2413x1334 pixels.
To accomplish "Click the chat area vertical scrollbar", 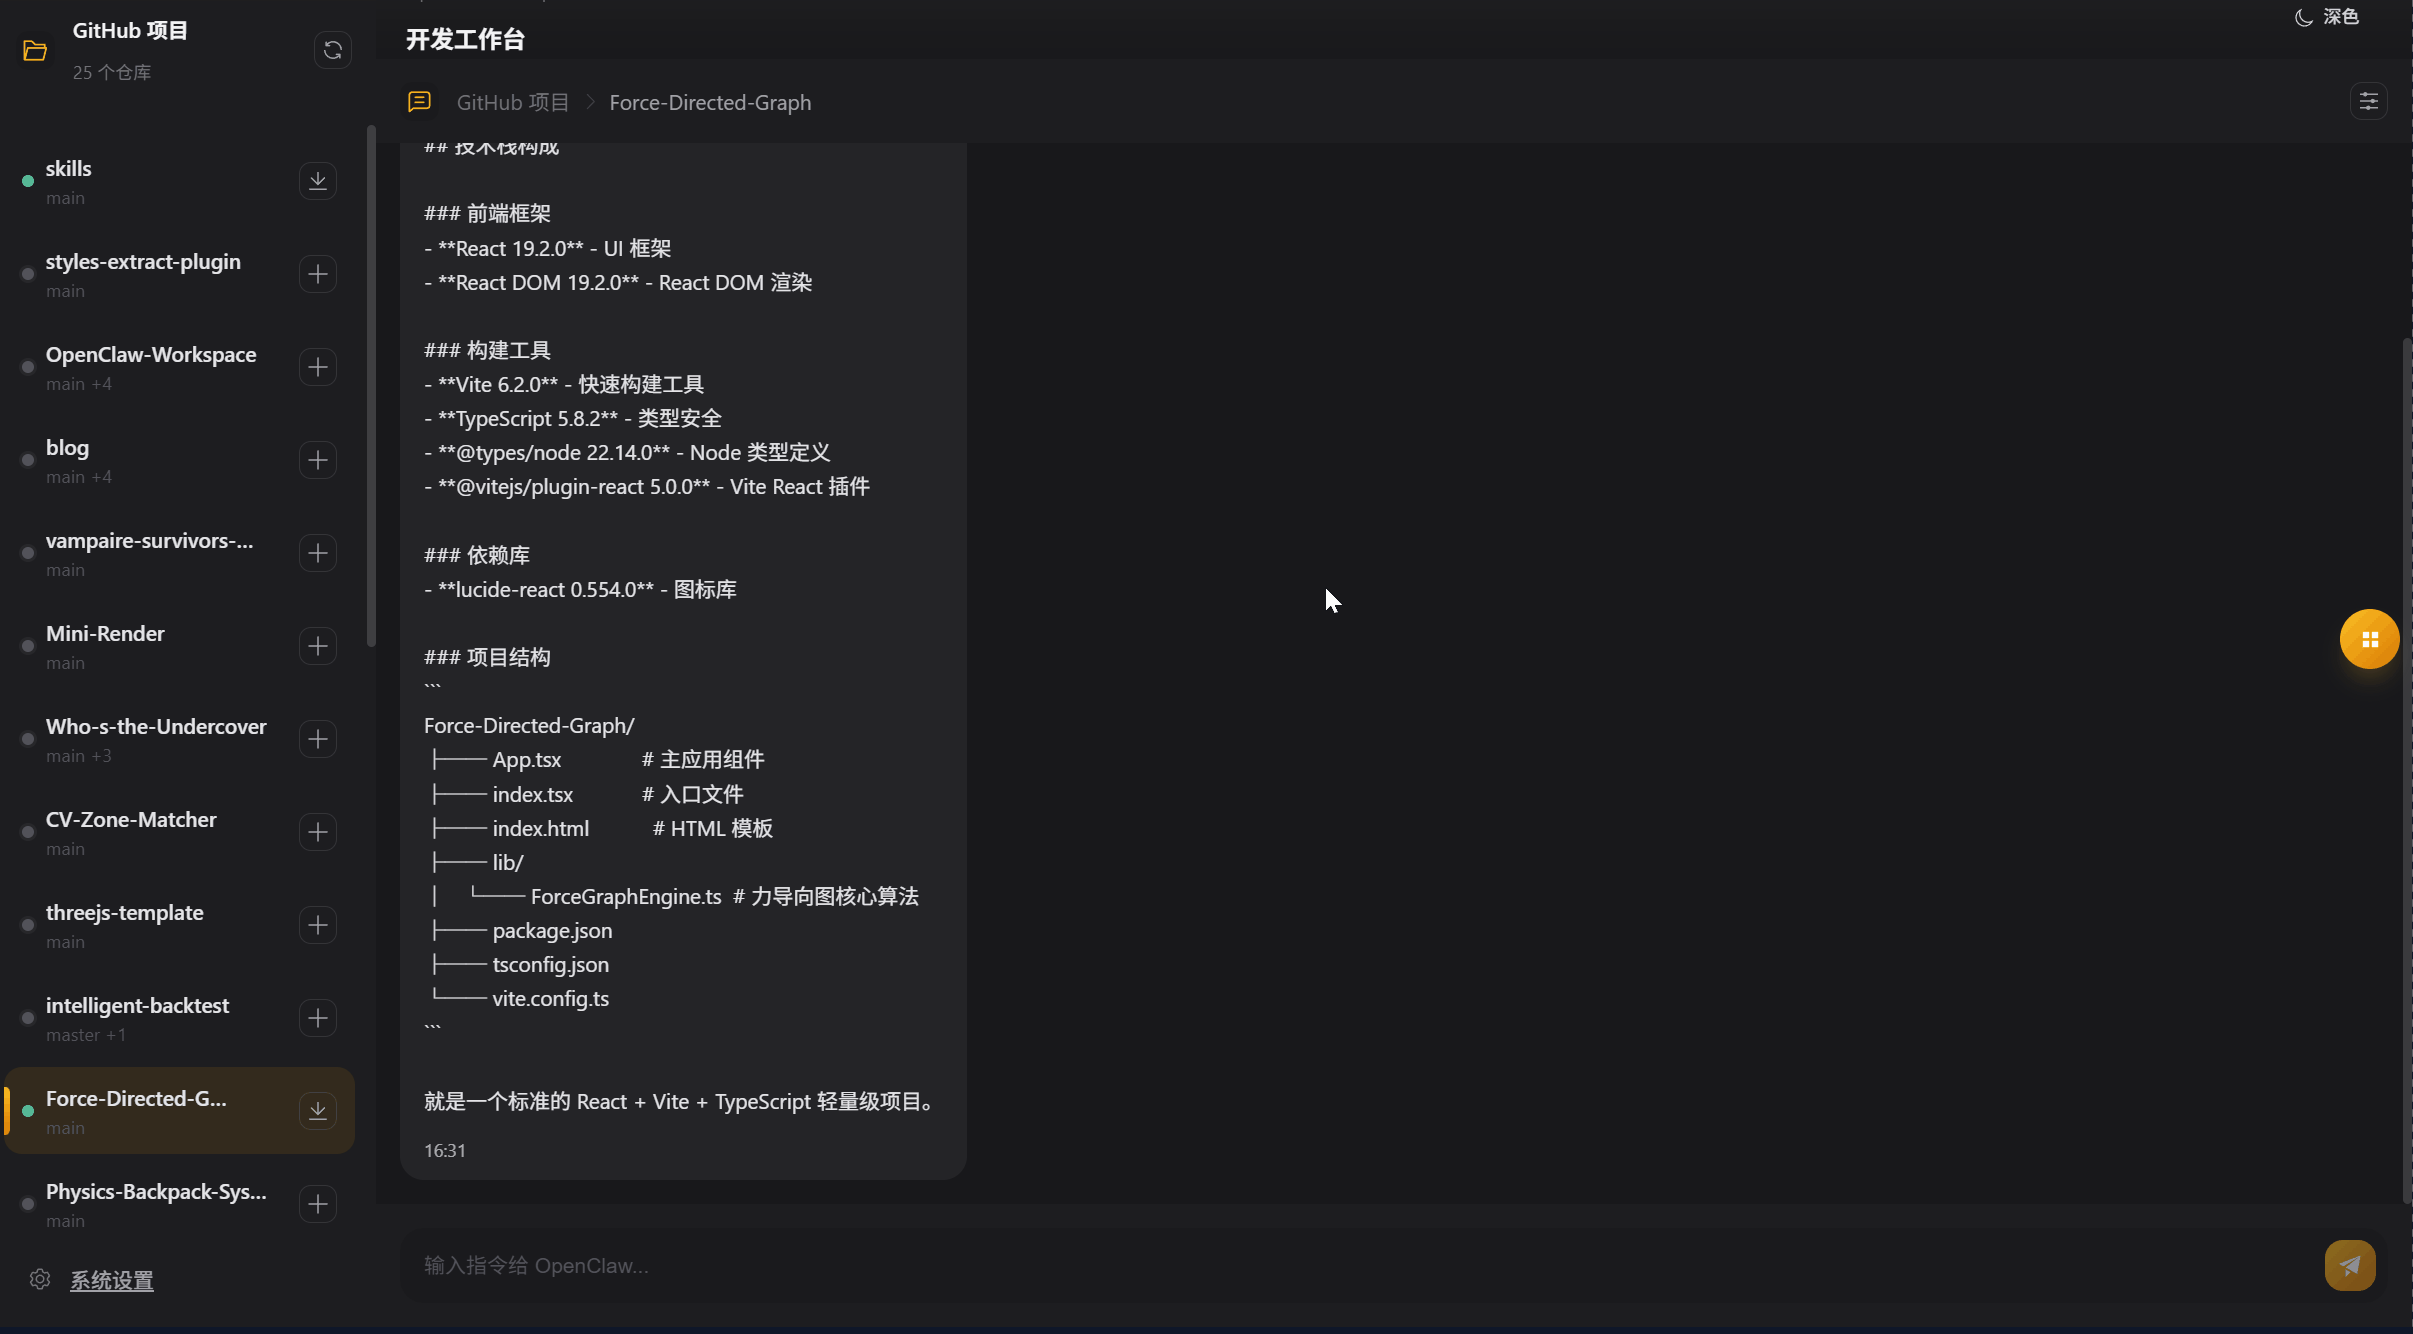I will click(2407, 770).
